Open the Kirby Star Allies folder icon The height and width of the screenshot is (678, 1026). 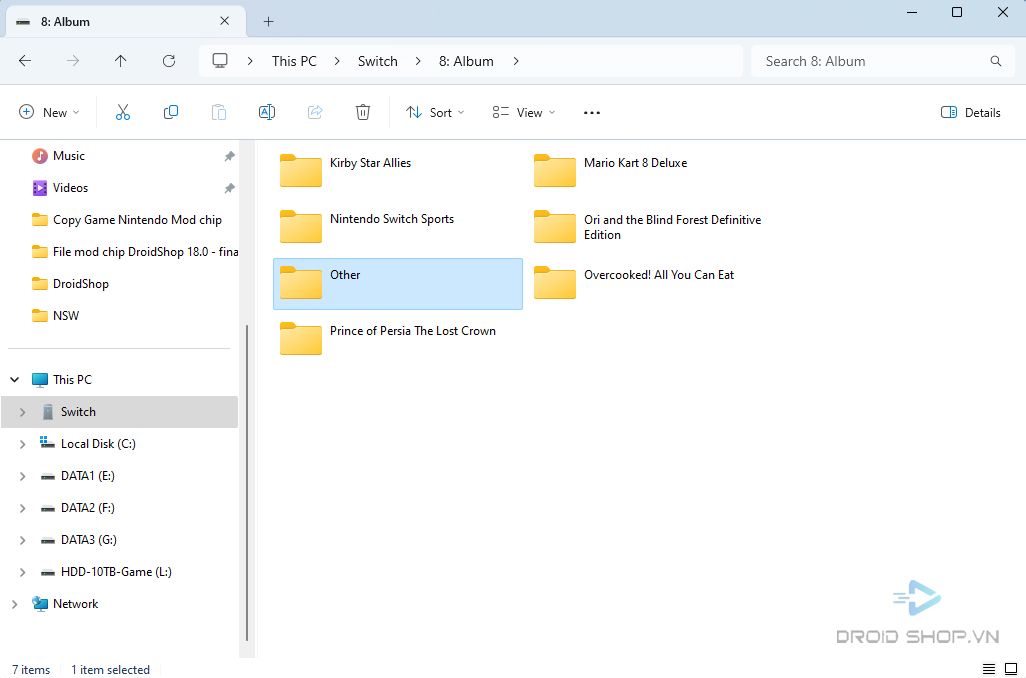[300, 170]
